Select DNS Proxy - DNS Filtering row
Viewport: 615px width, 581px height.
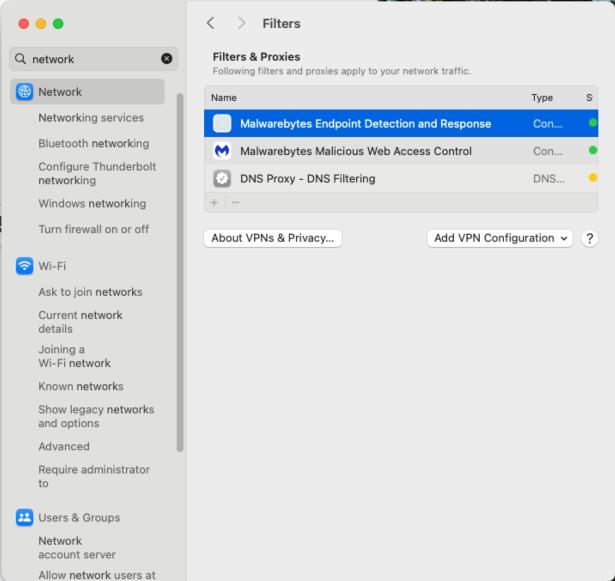click(401, 178)
